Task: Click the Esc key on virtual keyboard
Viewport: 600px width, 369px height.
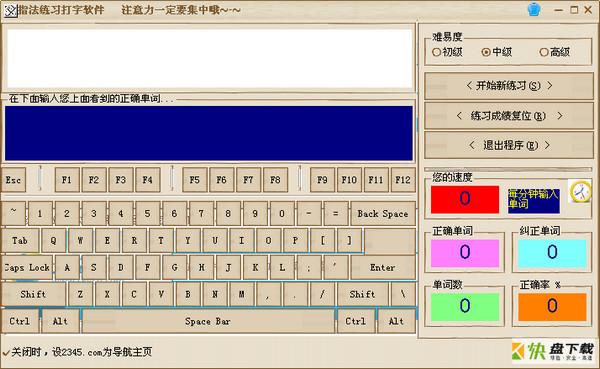Action: (x=14, y=180)
